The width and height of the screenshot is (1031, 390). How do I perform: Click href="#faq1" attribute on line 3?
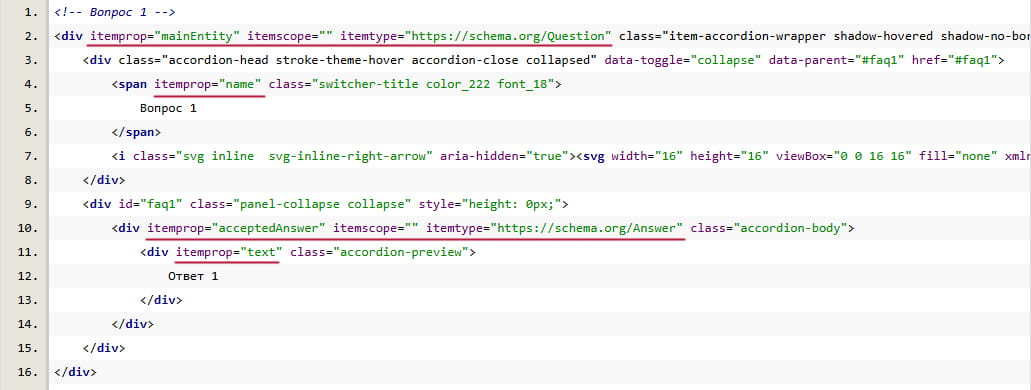(x=955, y=60)
